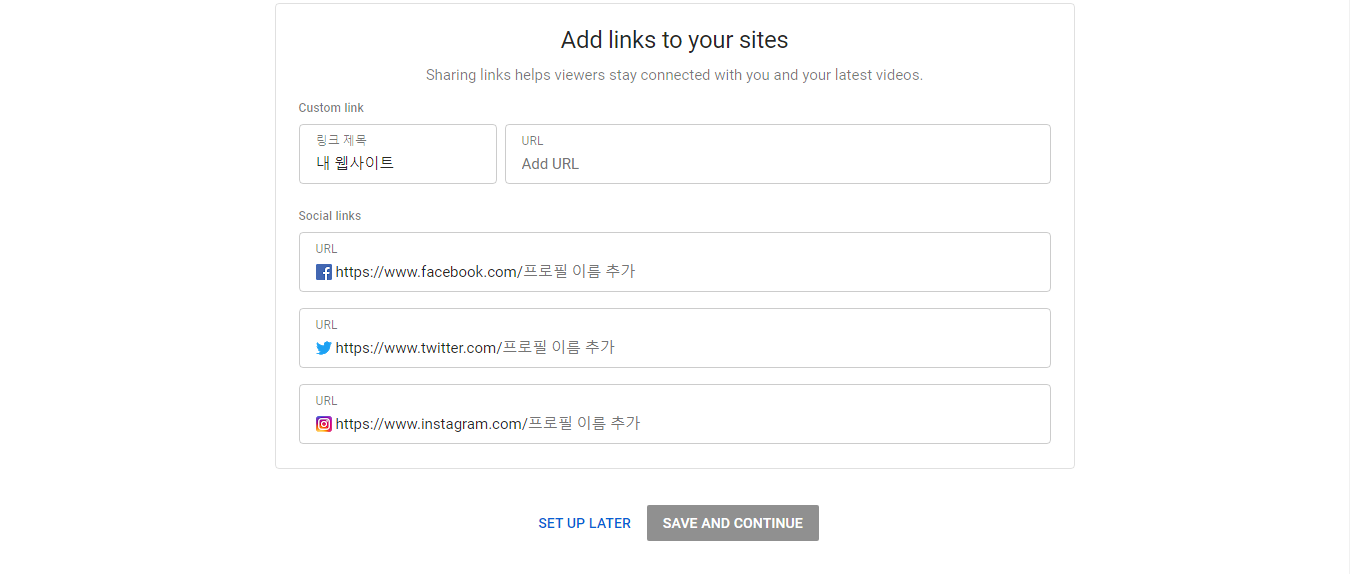Image resolution: width=1350 pixels, height=574 pixels.
Task: Click the 'Sharing links helps viewers' subtitle
Action: click(674, 75)
